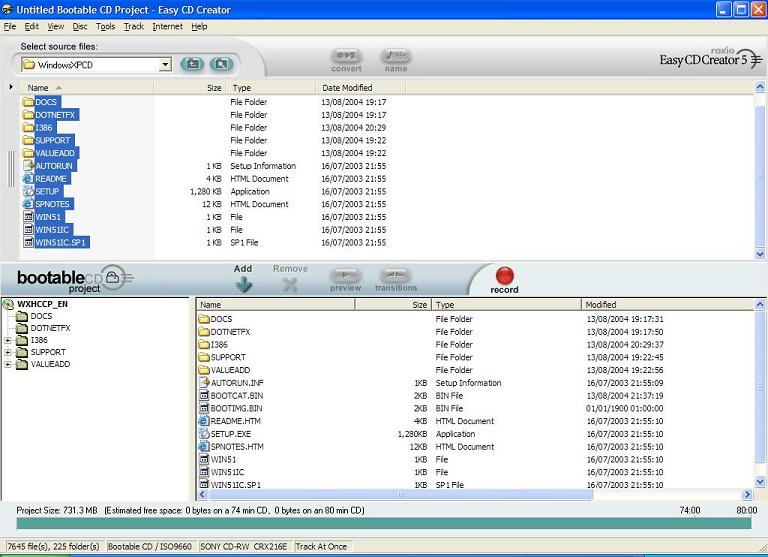Select the SPNOTES.HTM icon in project list
Screen dimensions: 768x557
click(x=204, y=446)
